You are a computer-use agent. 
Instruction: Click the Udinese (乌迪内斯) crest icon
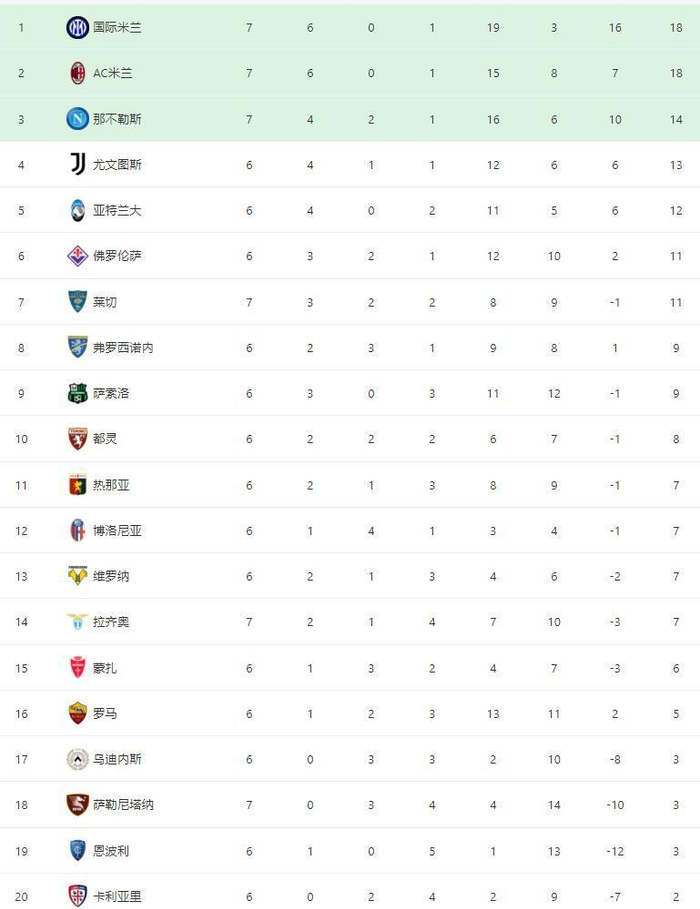77,759
